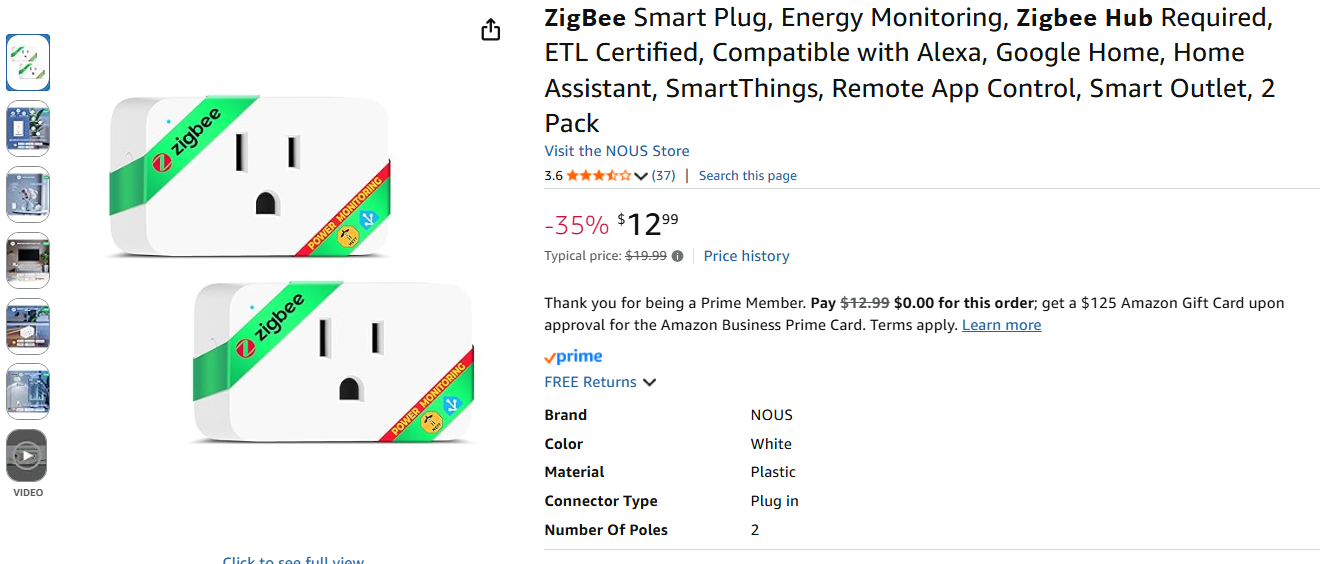Click the 'Click to see full view' text
This screenshot has width=1340, height=564.
pyautogui.click(x=293, y=559)
